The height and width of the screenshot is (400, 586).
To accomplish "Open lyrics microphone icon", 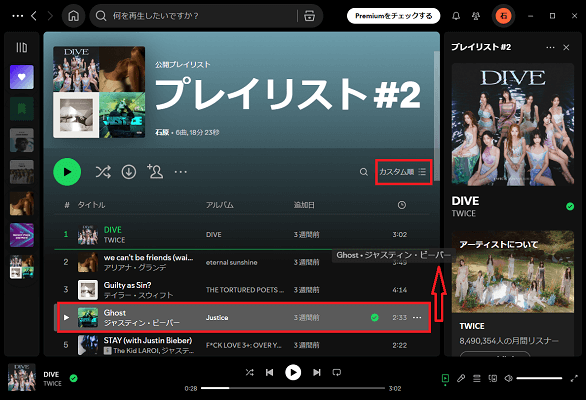I will [x=461, y=378].
